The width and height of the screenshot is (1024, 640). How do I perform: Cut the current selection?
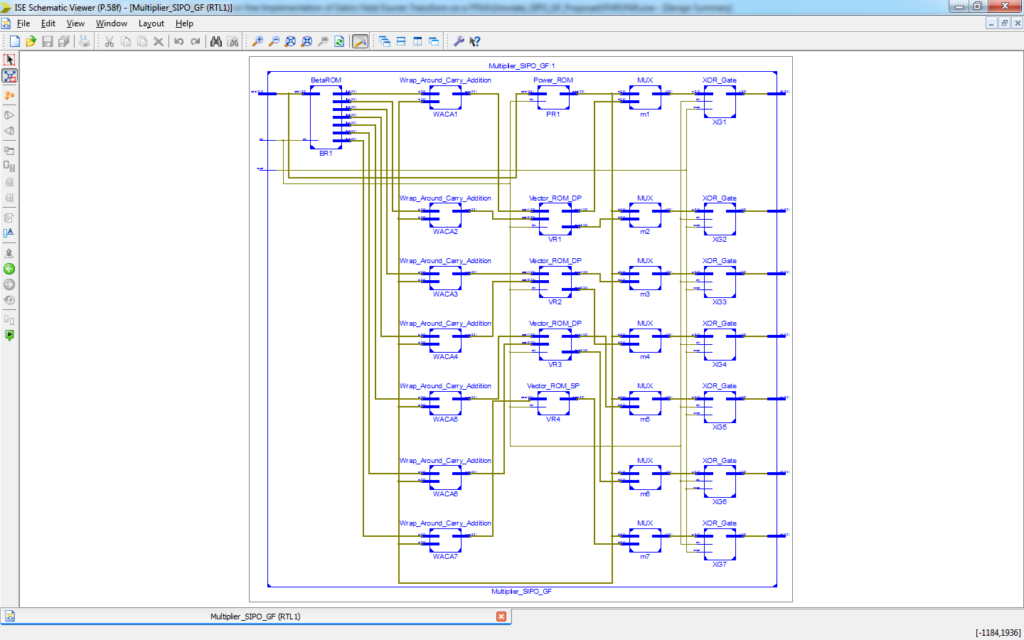coord(110,41)
